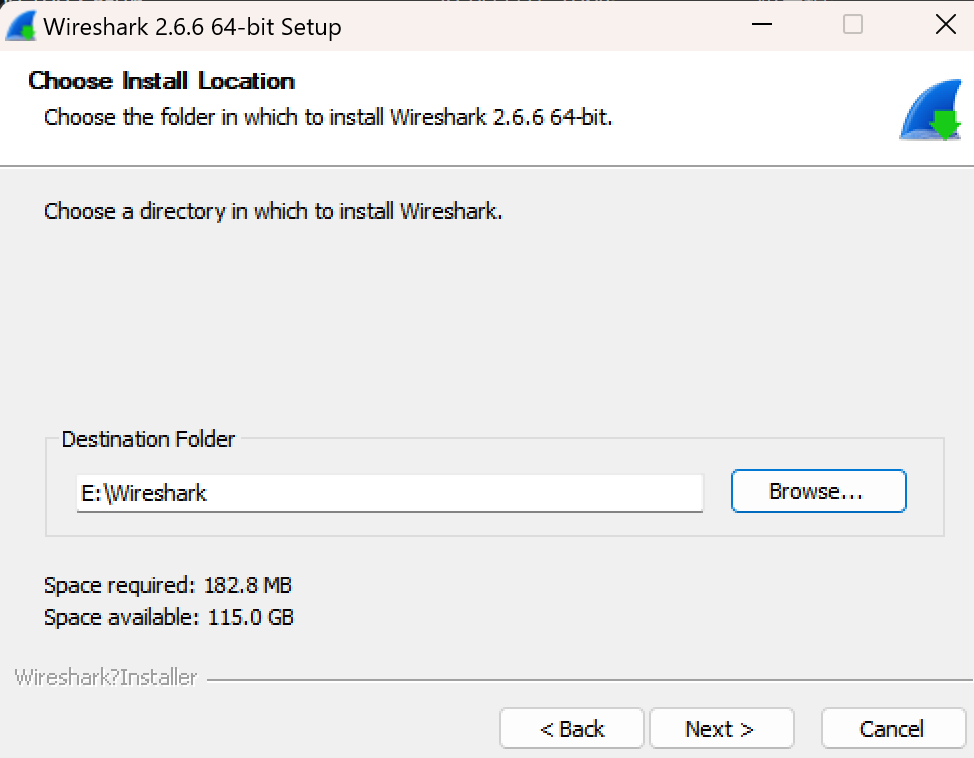974x758 pixels.
Task: Click the "Choose the folder in which" subtitle
Action: click(x=328, y=117)
